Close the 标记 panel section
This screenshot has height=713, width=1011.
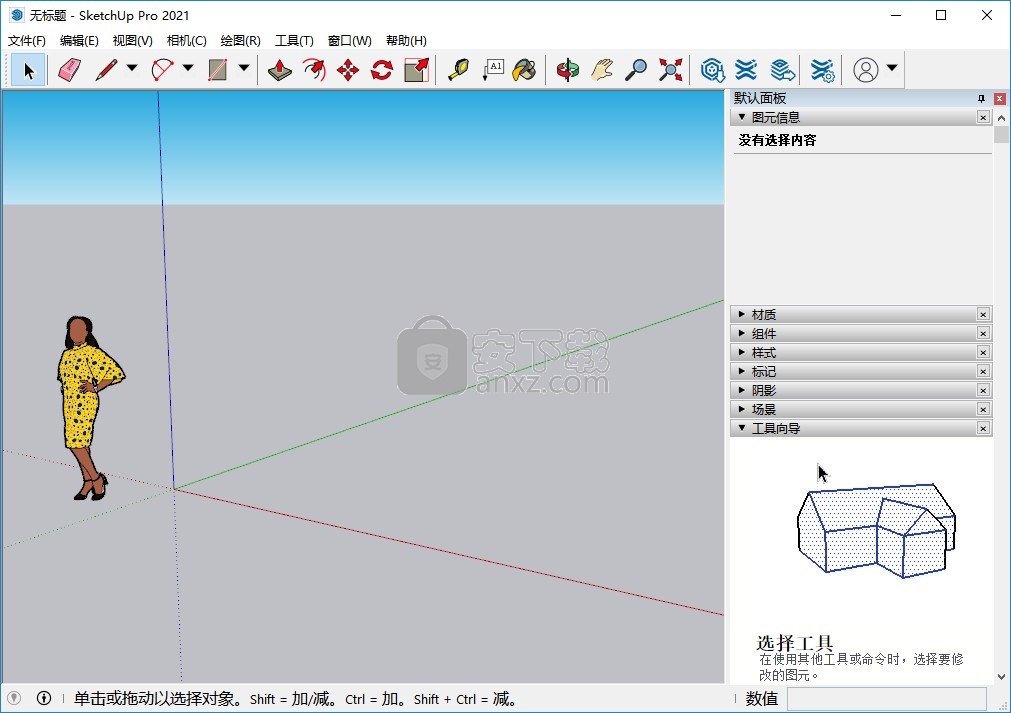[983, 371]
